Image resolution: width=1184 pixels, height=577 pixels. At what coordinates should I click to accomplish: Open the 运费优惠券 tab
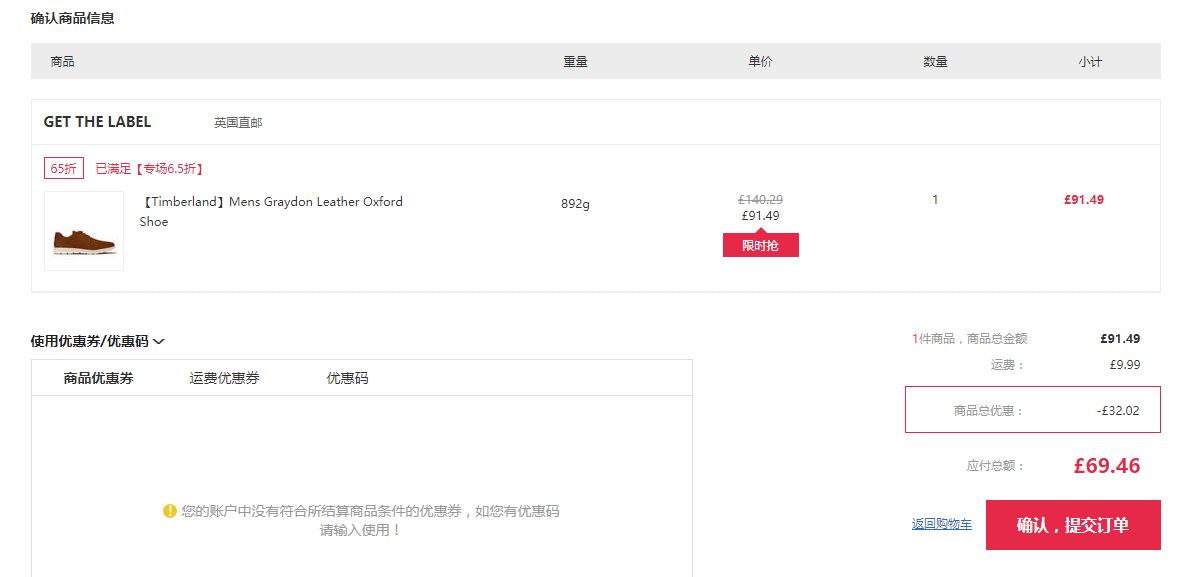click(x=224, y=378)
